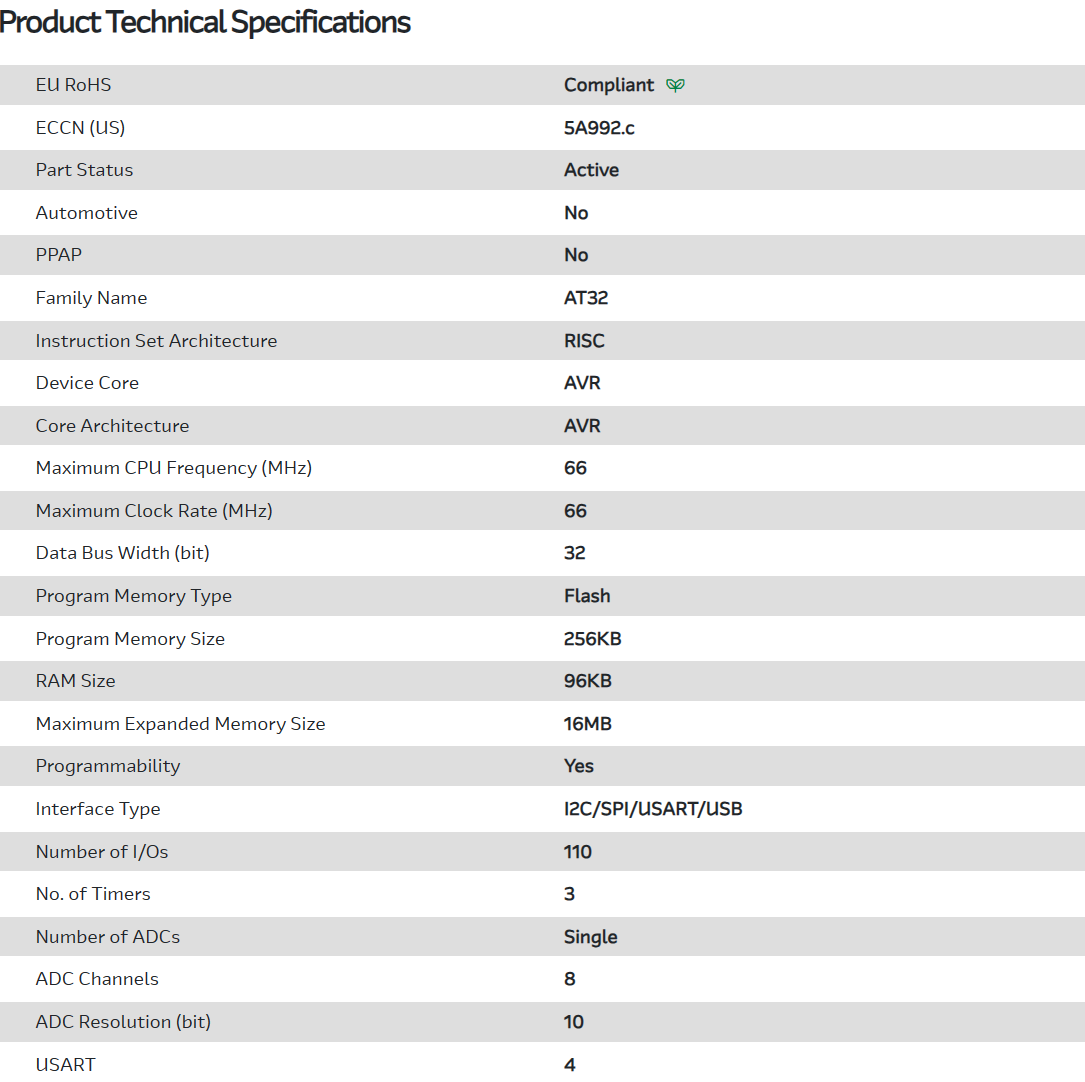Click the 5A992.c ECCN value
The height and width of the screenshot is (1082, 1085).
pyautogui.click(x=599, y=128)
